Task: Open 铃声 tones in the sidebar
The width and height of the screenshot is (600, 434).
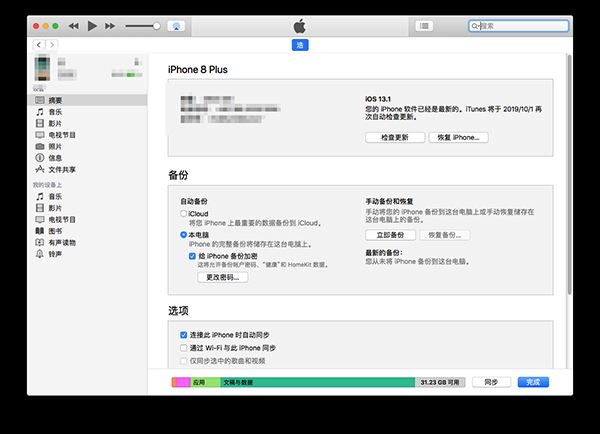Action: [87, 254]
